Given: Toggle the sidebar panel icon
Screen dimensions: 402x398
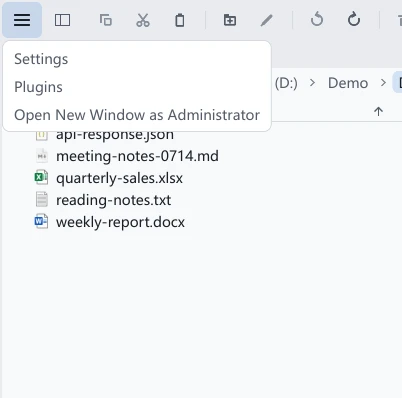Looking at the screenshot, I should click(62, 20).
